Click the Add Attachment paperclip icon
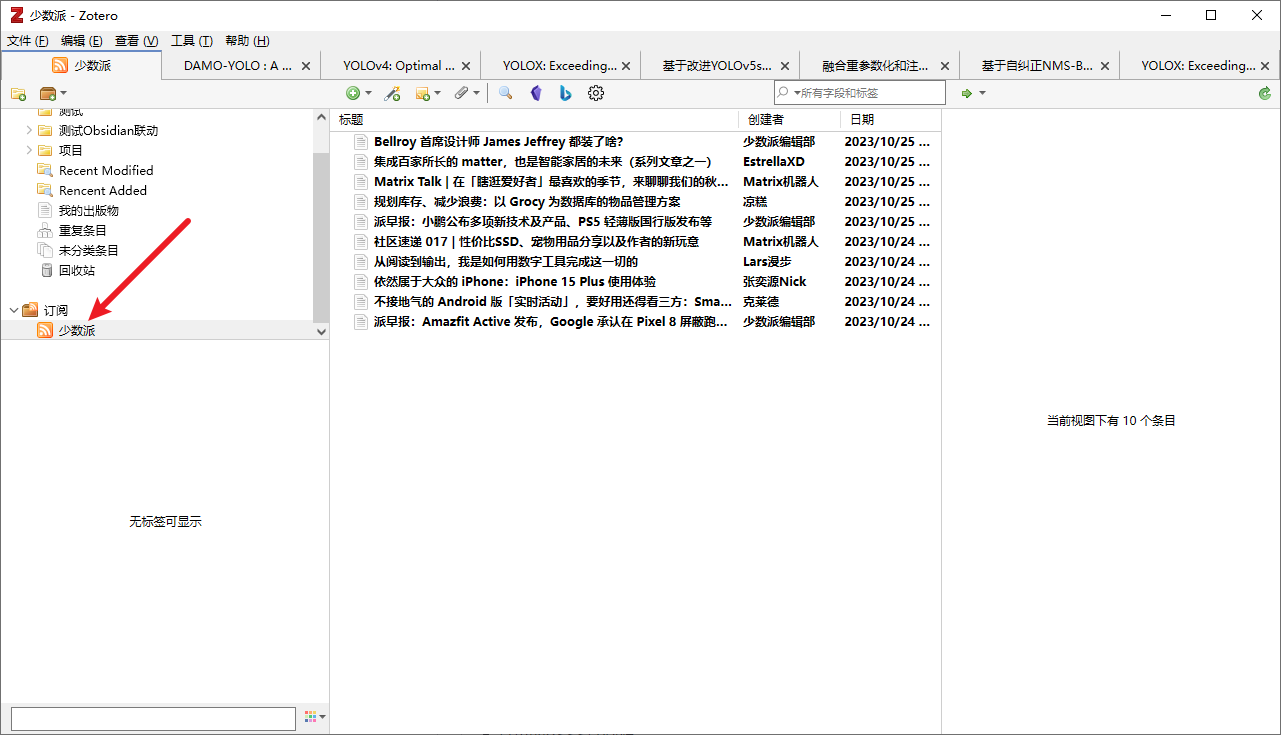 point(461,93)
